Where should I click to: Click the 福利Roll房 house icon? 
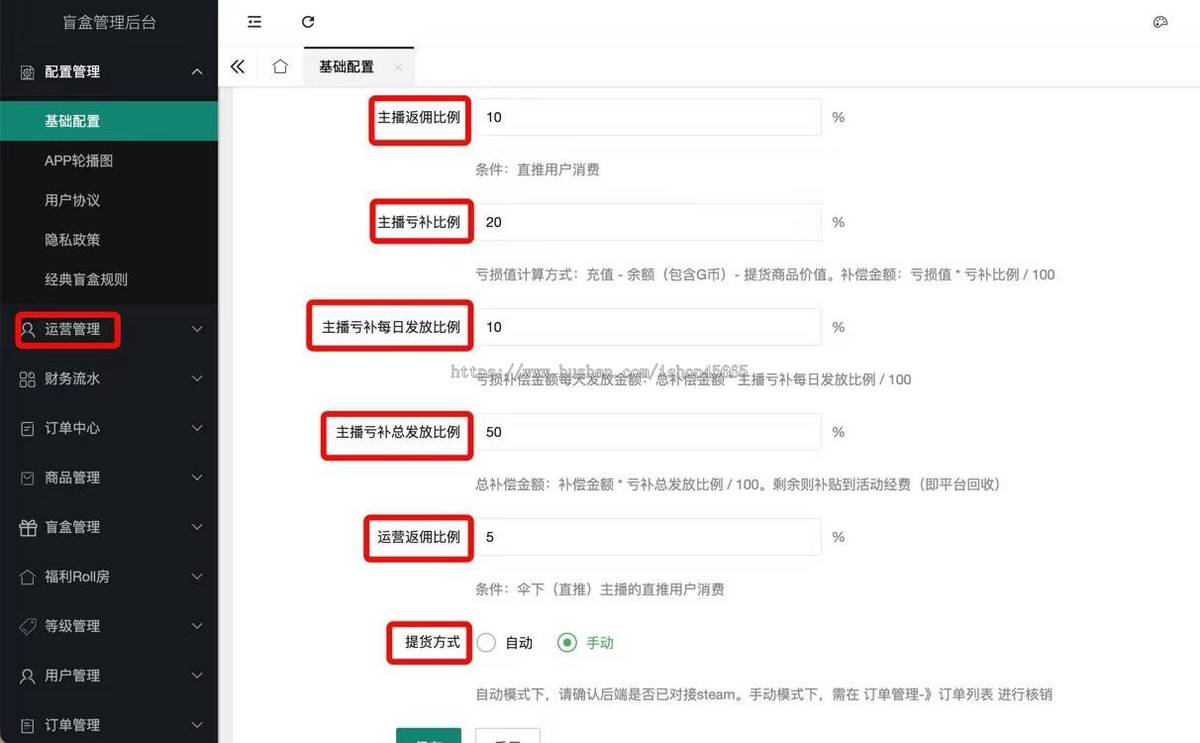[27, 577]
